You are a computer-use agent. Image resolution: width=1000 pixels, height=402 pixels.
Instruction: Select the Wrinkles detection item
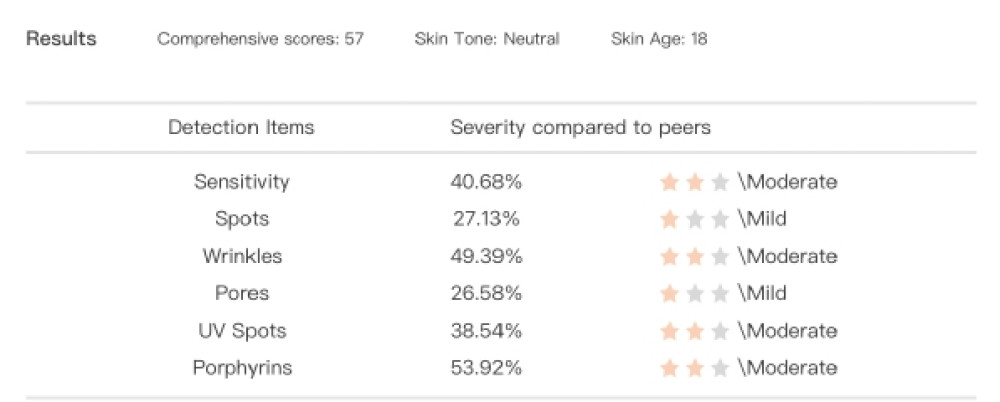(242, 257)
